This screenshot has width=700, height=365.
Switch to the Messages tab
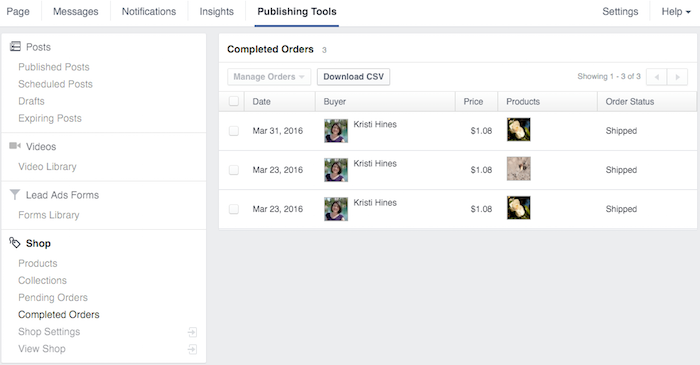click(75, 12)
